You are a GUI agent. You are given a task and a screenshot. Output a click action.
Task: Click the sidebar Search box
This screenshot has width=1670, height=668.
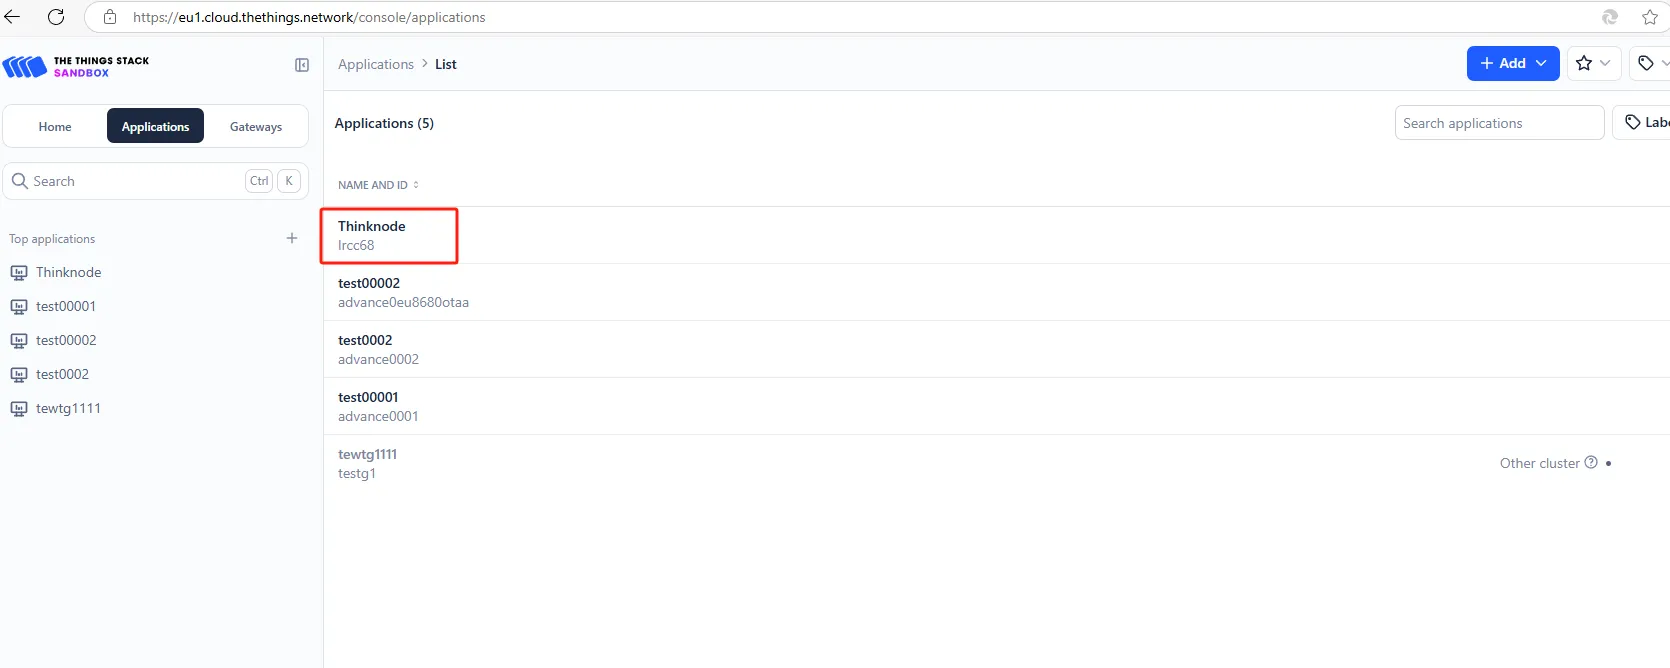[x=156, y=181]
